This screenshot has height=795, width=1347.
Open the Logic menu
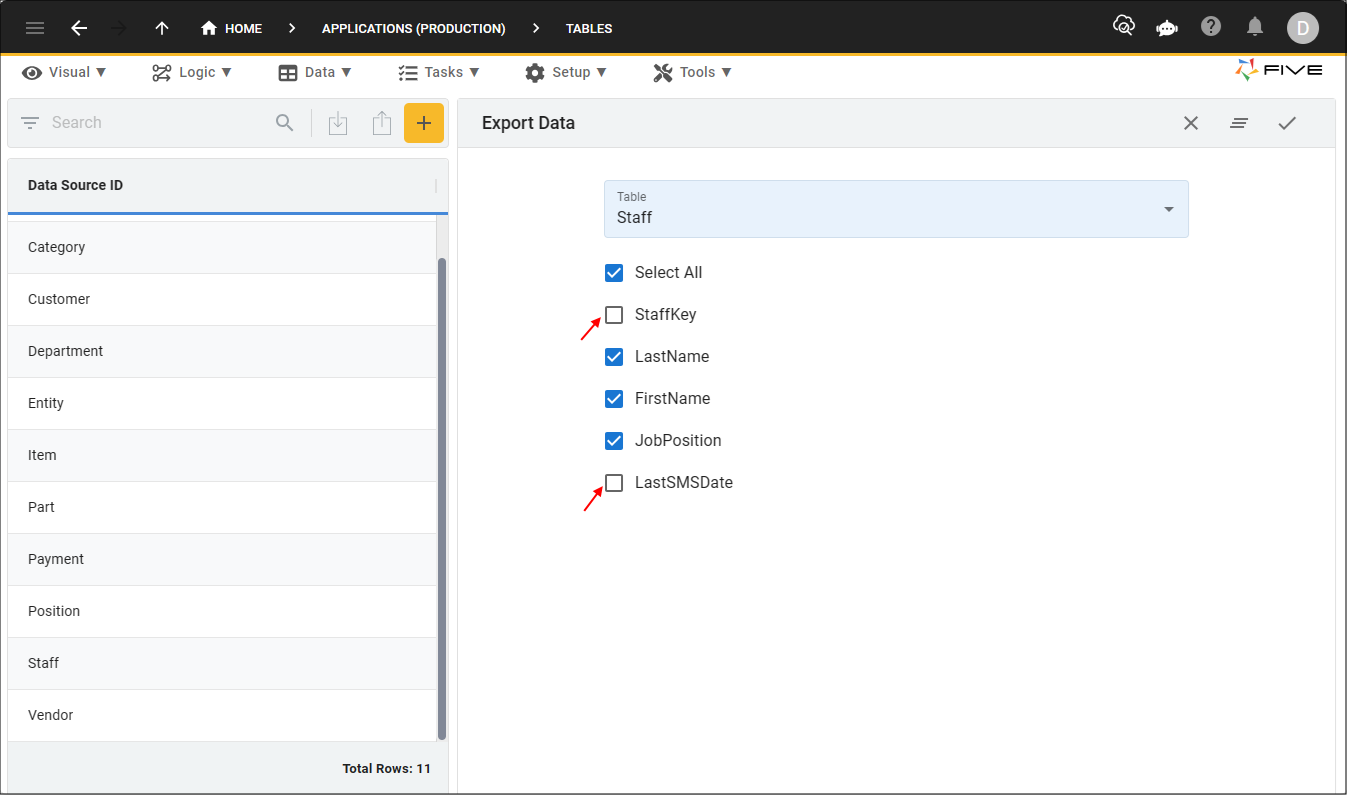tap(192, 72)
